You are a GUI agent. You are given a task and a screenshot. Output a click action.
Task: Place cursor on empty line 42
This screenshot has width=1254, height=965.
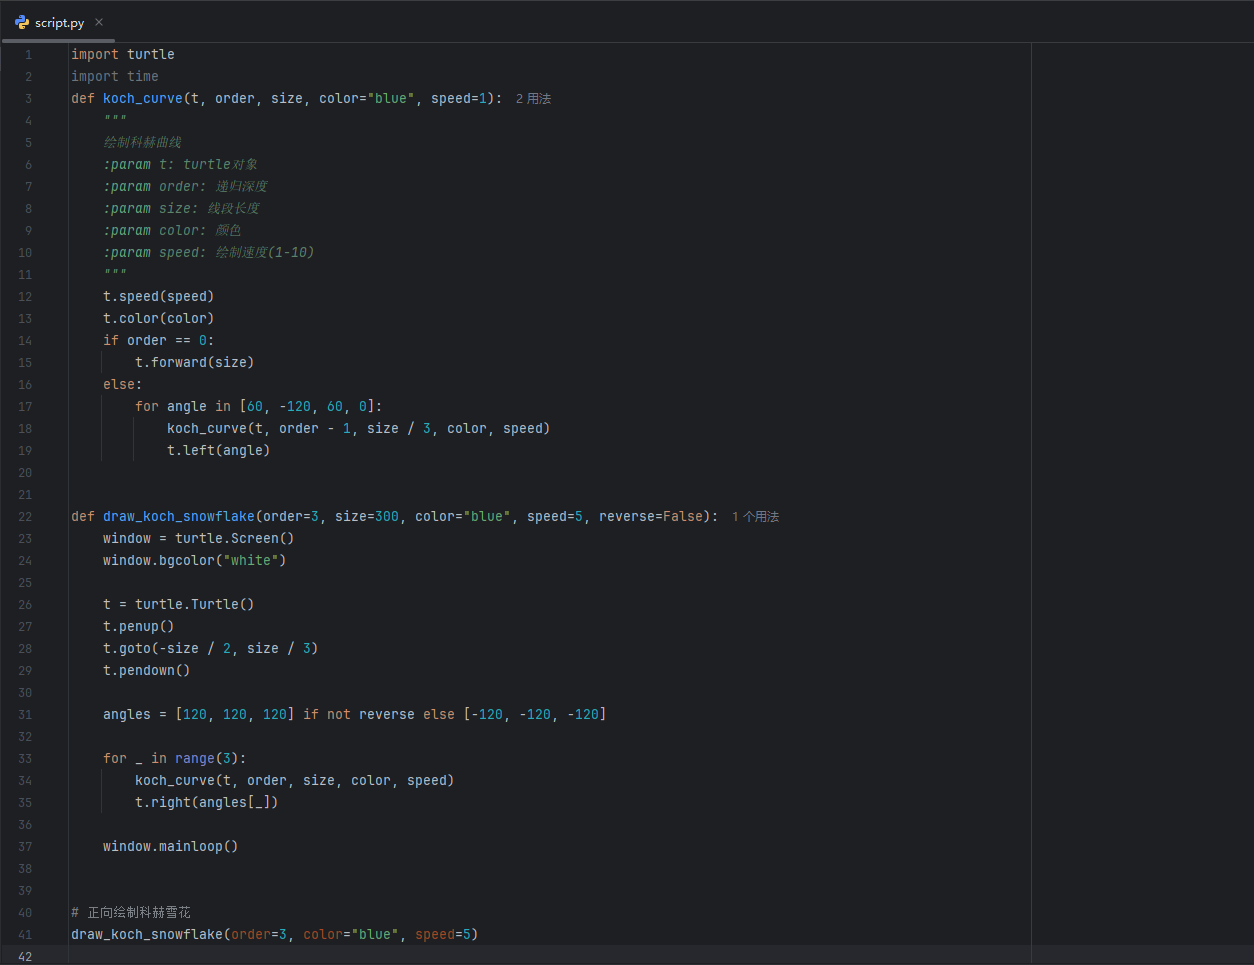pos(400,956)
